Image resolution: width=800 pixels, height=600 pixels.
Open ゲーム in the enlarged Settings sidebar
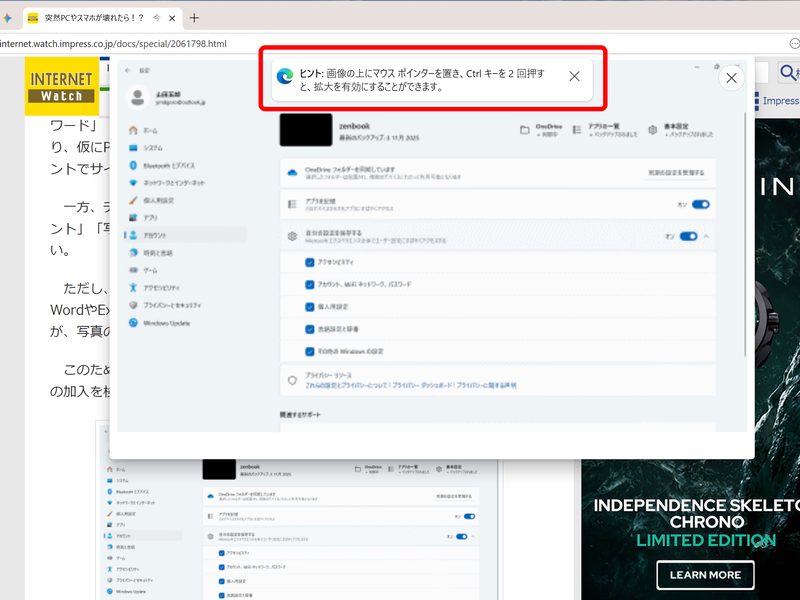click(x=143, y=270)
